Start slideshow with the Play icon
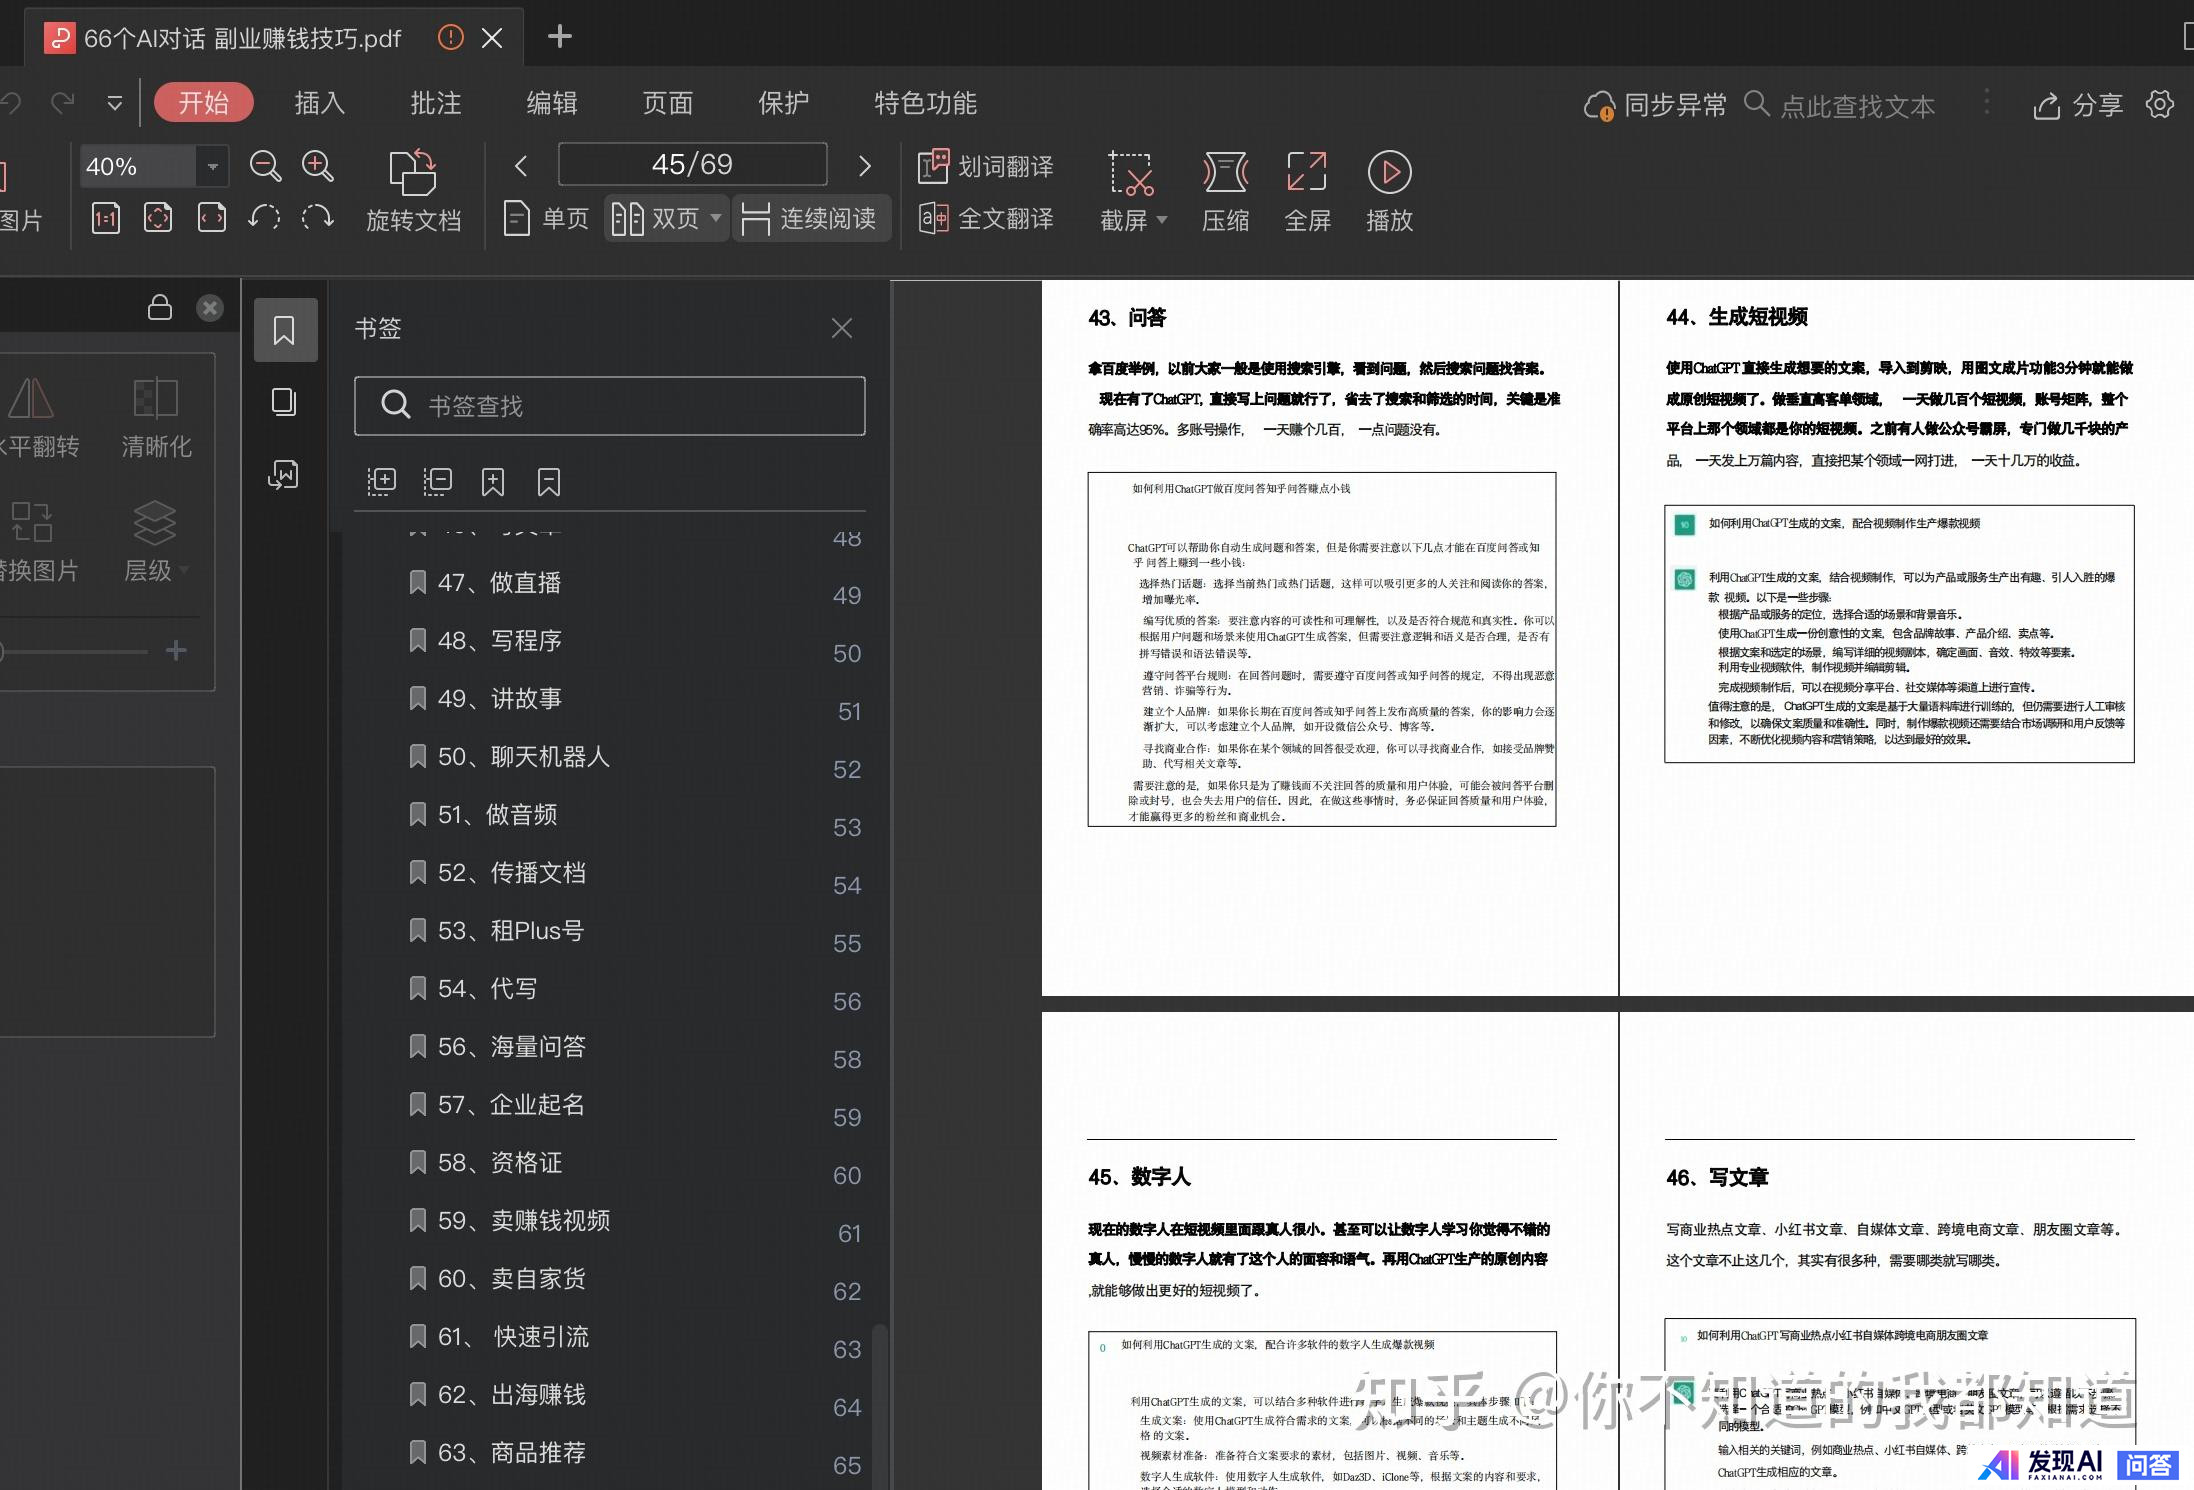The height and width of the screenshot is (1490, 2194). point(1389,173)
